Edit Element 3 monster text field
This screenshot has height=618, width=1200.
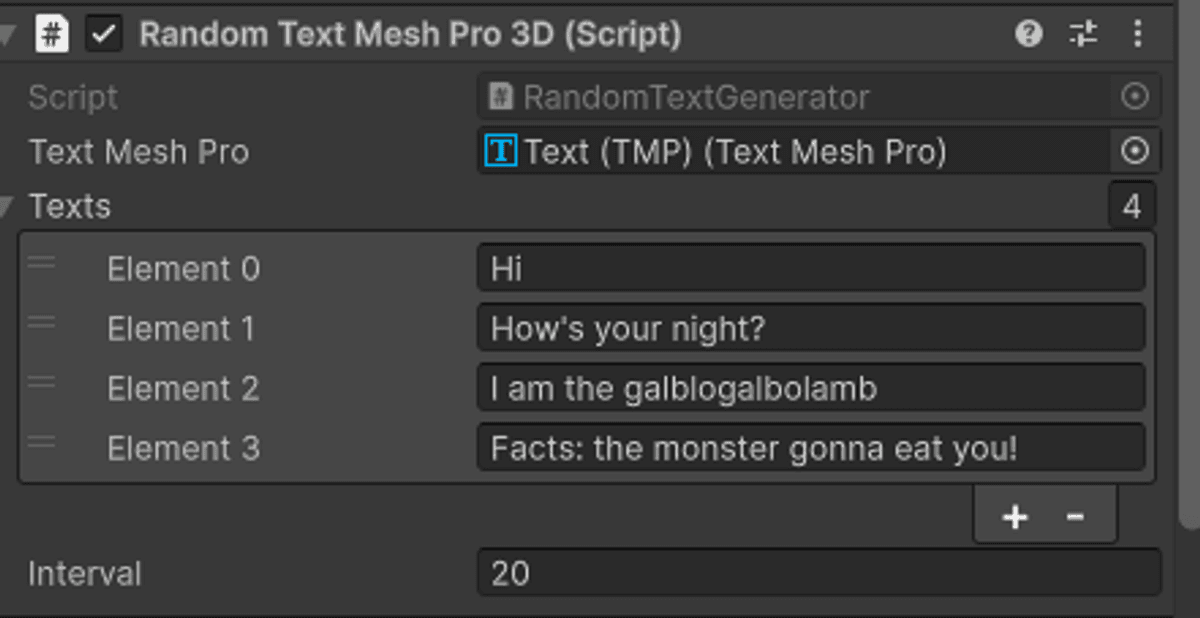point(810,448)
